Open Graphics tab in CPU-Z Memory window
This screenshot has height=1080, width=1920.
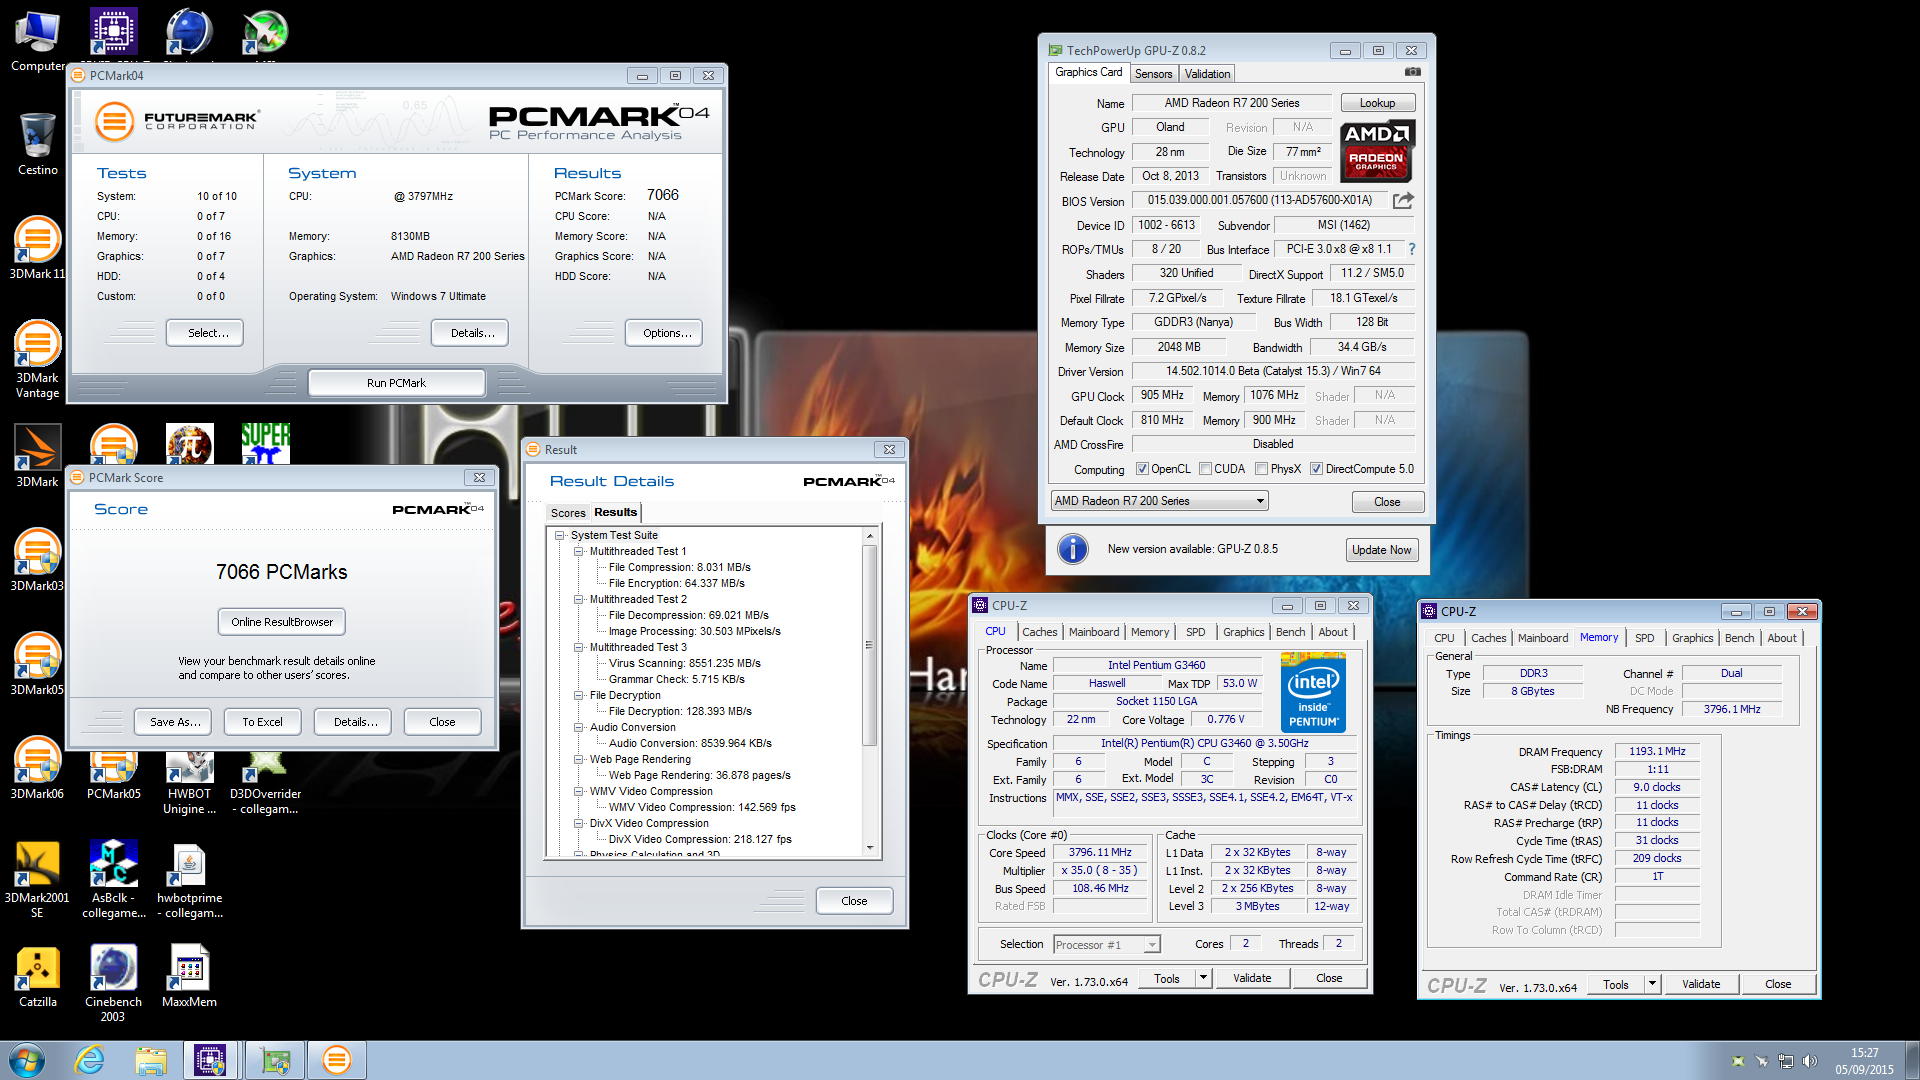(x=1692, y=638)
